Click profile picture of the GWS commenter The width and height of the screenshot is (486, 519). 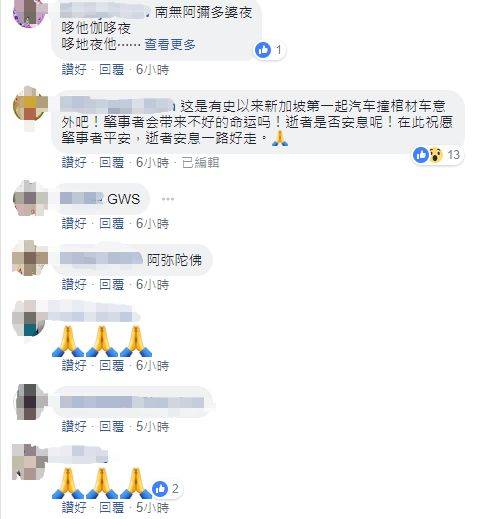click(30, 198)
